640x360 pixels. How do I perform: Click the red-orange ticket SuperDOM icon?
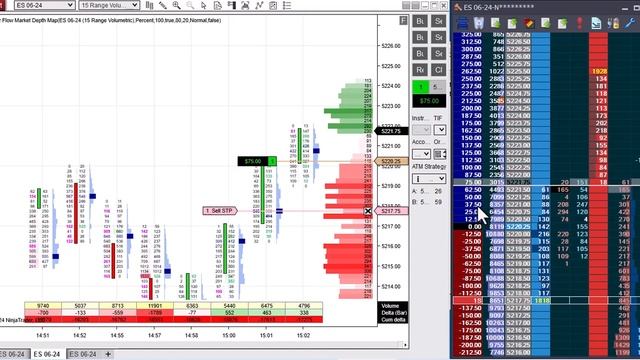click(x=529, y=23)
